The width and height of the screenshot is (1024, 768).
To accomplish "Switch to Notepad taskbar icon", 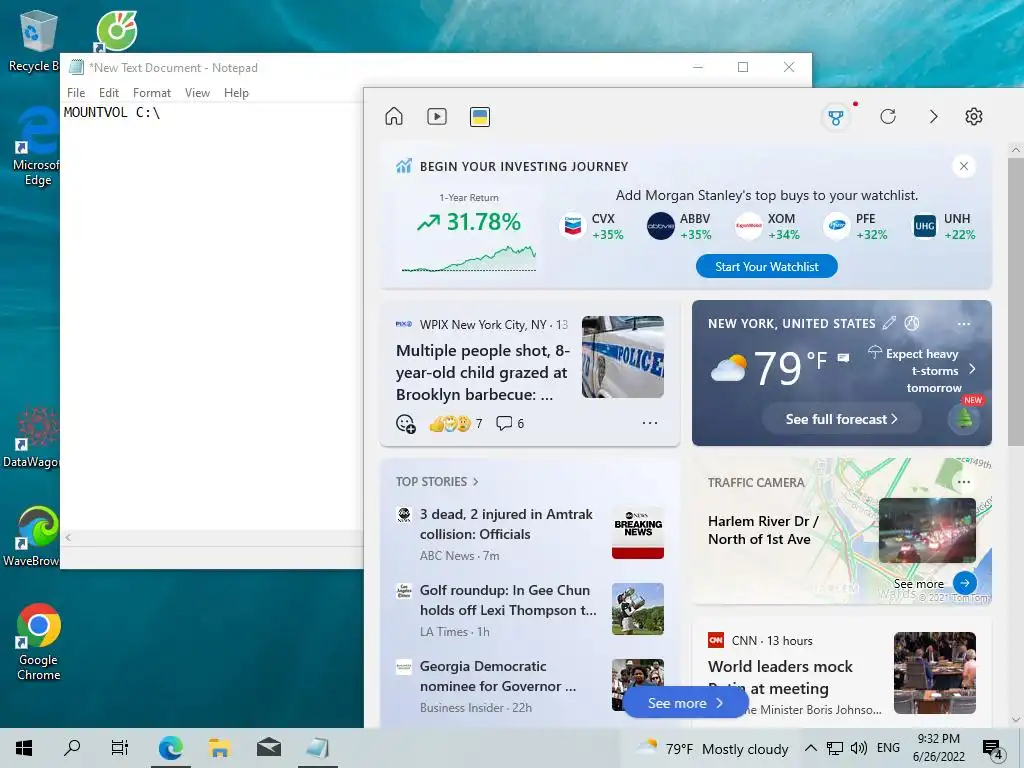I will 317,748.
